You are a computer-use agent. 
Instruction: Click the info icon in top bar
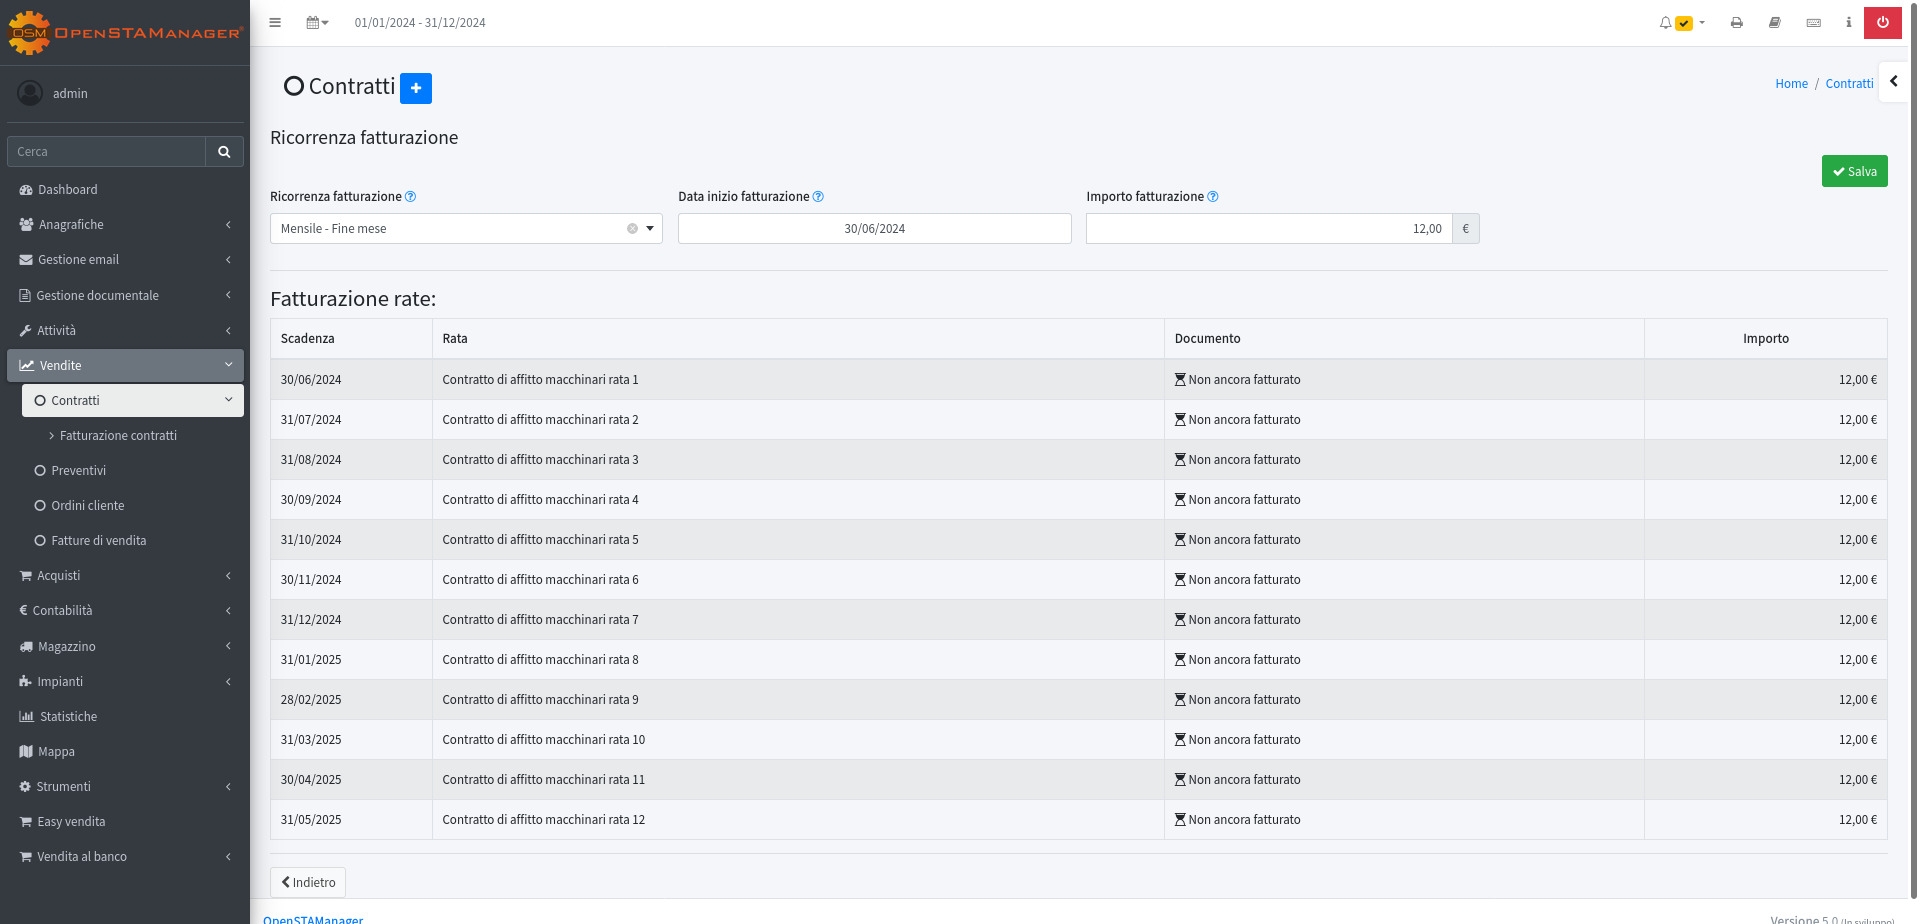point(1848,23)
